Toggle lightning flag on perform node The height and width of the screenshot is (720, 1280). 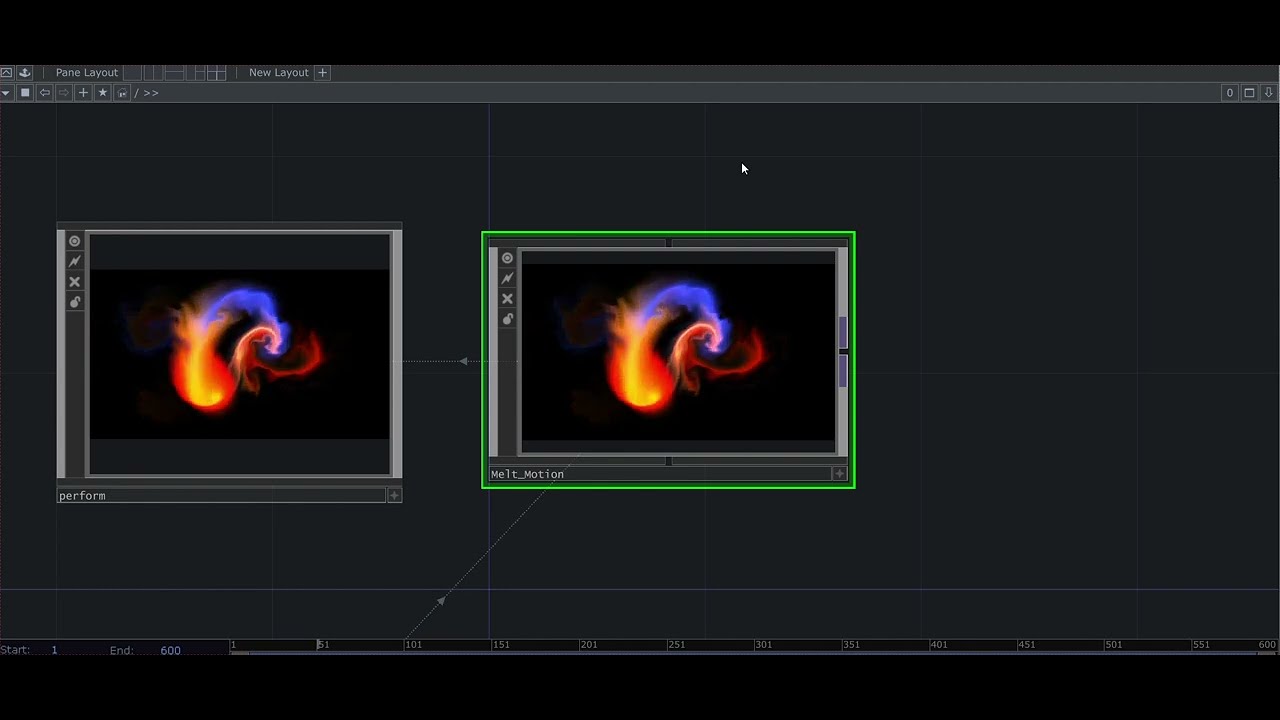[x=74, y=261]
